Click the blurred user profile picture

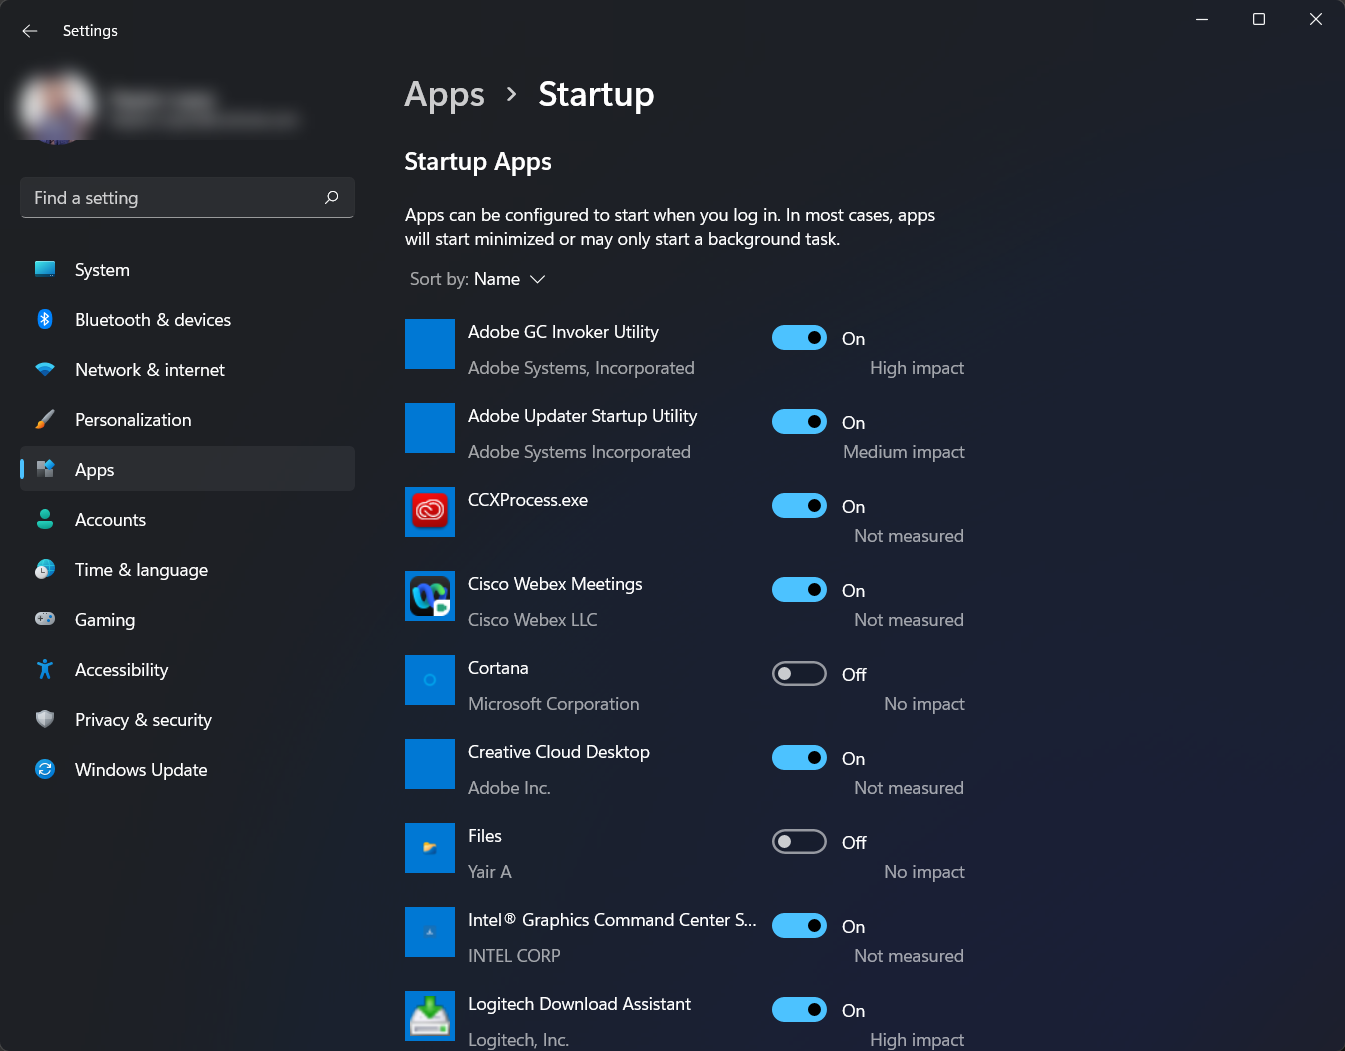click(57, 106)
